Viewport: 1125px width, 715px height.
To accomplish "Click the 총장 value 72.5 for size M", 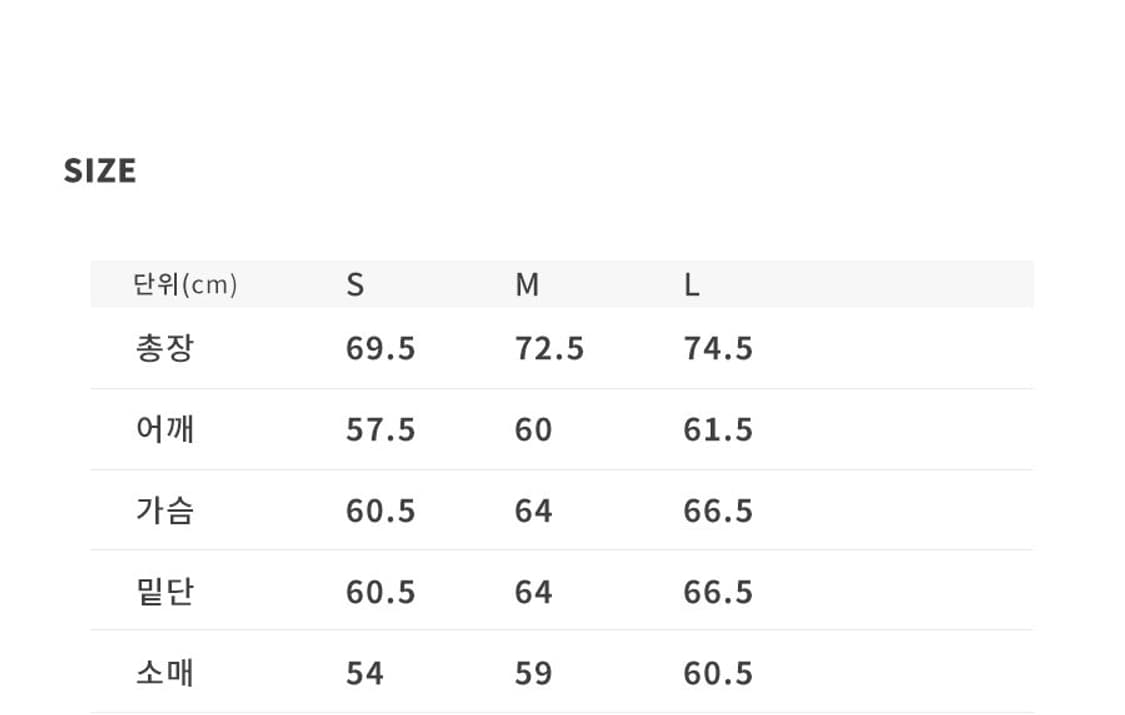I will pos(549,348).
